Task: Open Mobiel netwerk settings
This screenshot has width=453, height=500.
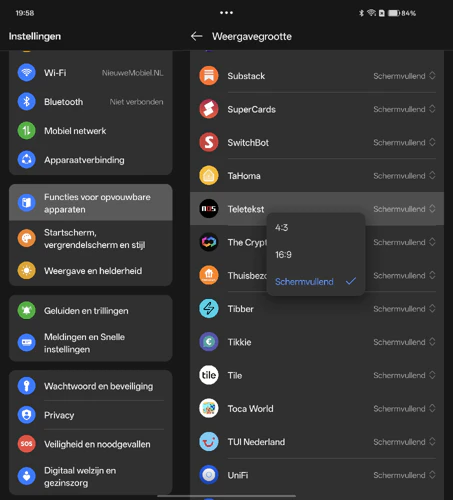Action: [x=75, y=131]
